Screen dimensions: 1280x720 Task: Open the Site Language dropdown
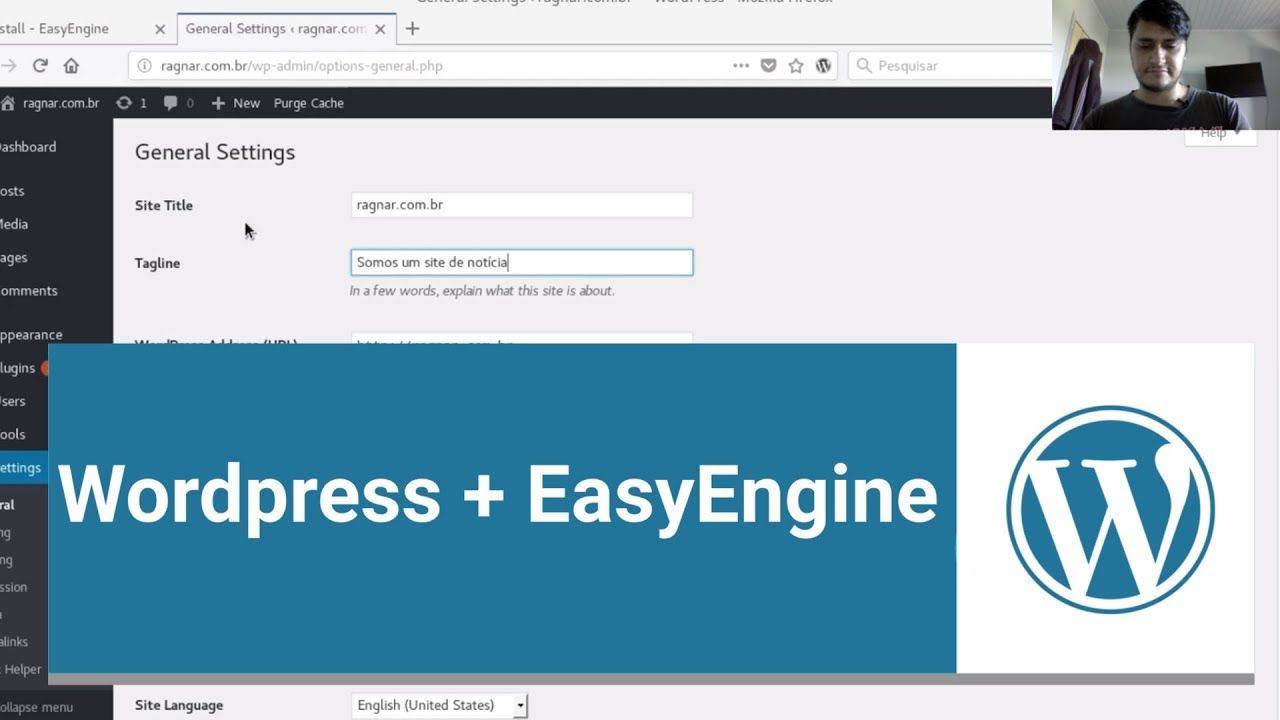439,705
